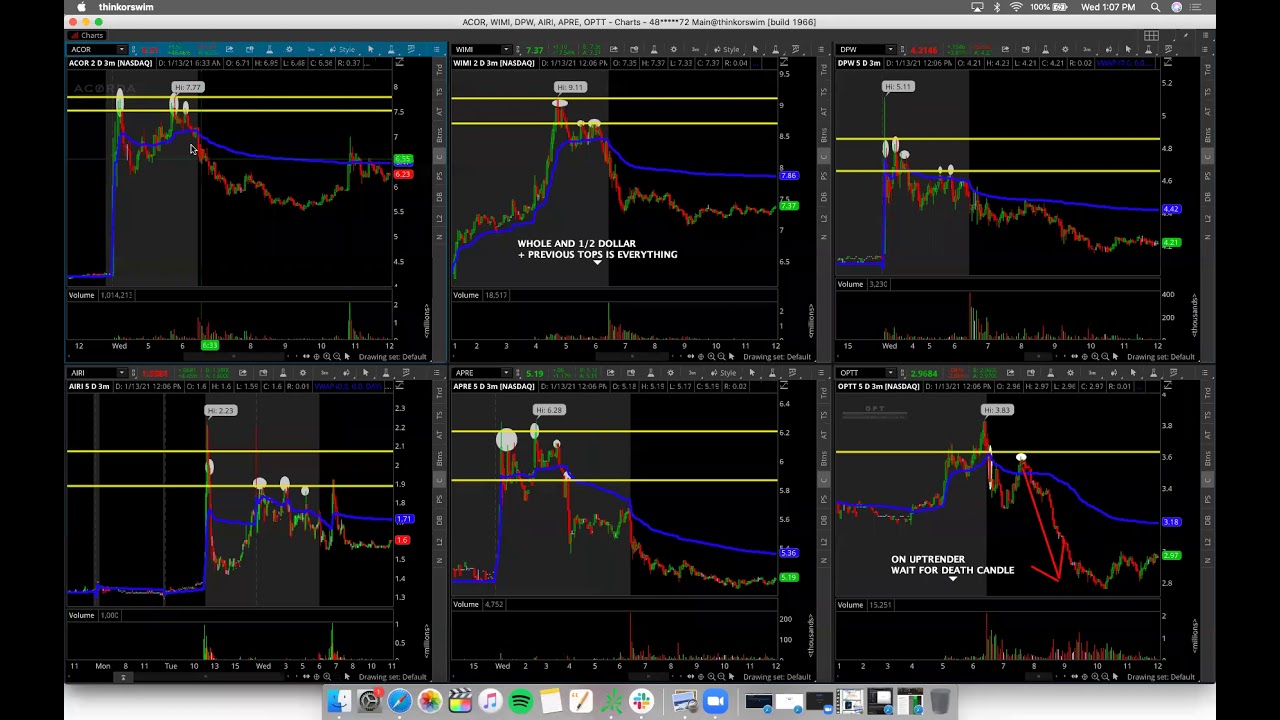Zoom out on the DPW chart
The image size is (1280, 720).
click(x=1103, y=357)
